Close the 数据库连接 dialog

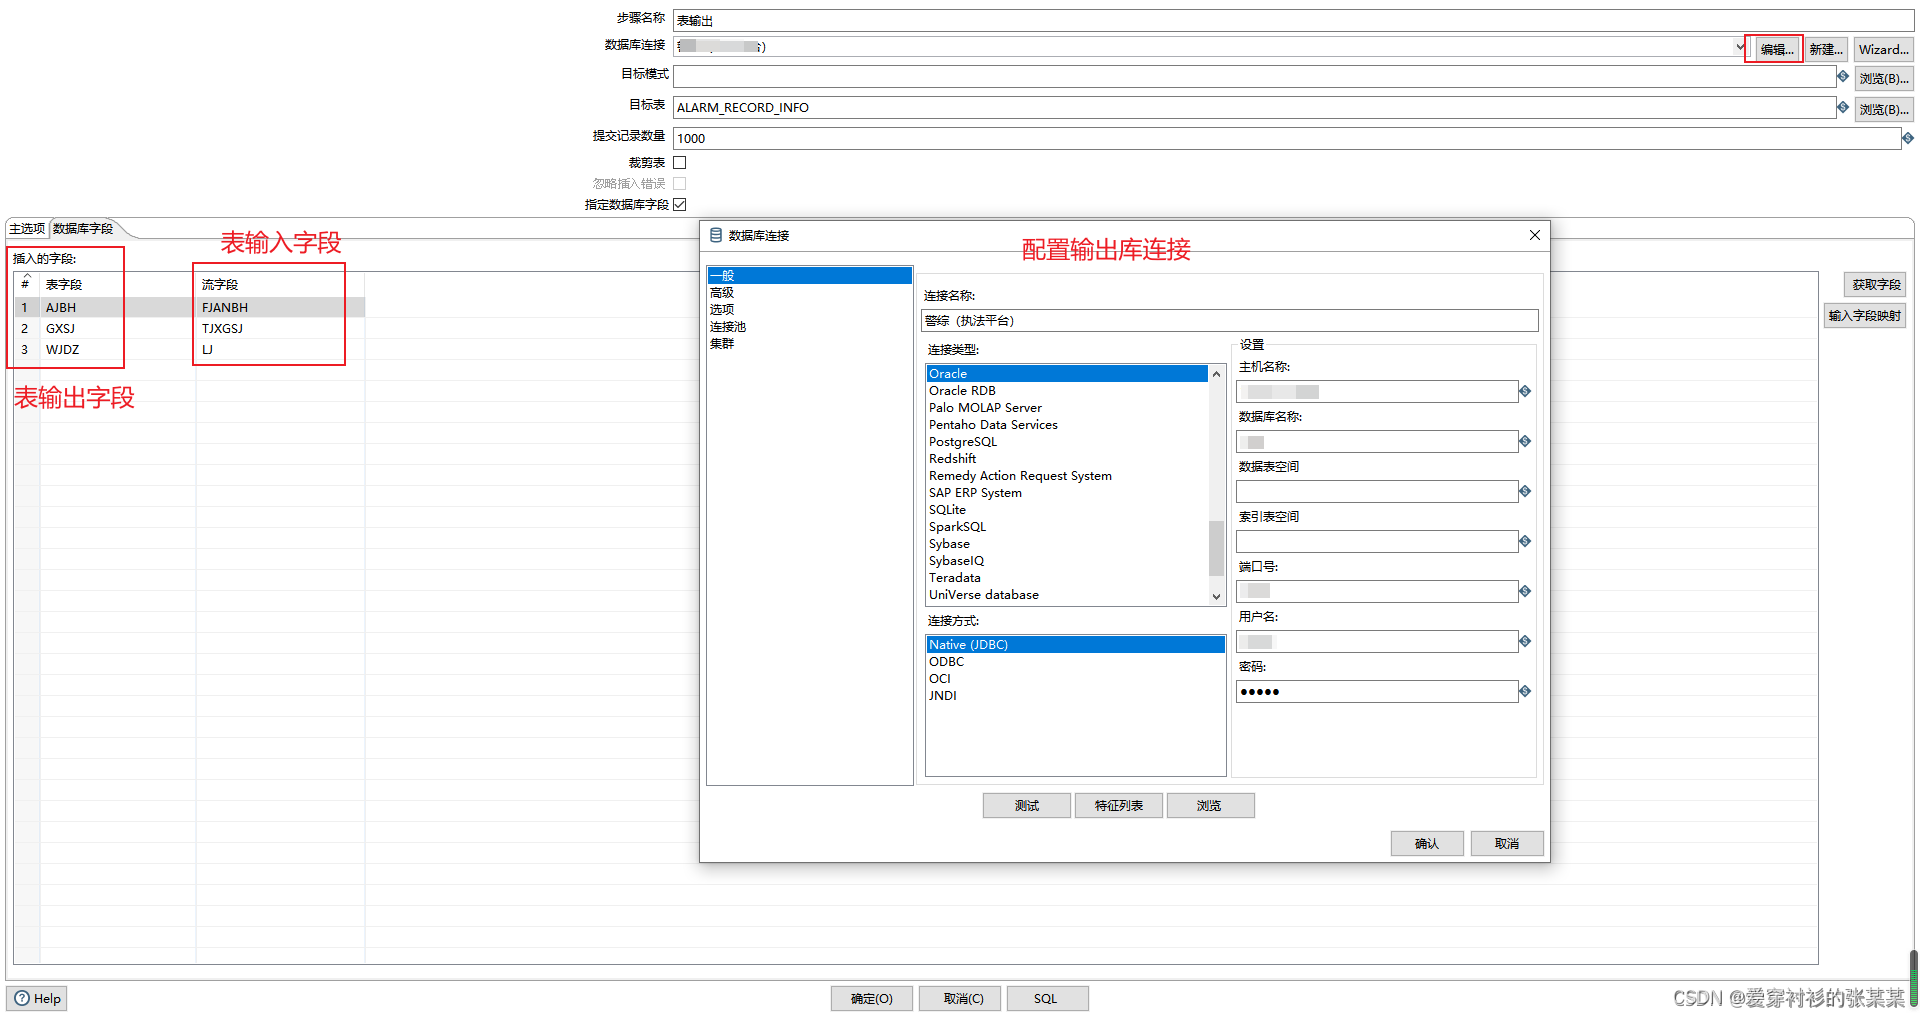coord(1535,235)
